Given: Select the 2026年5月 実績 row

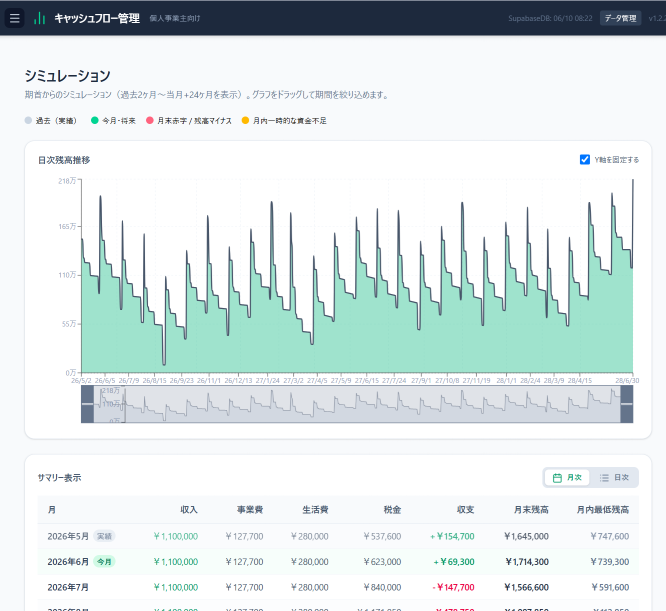Looking at the screenshot, I should point(338,536).
